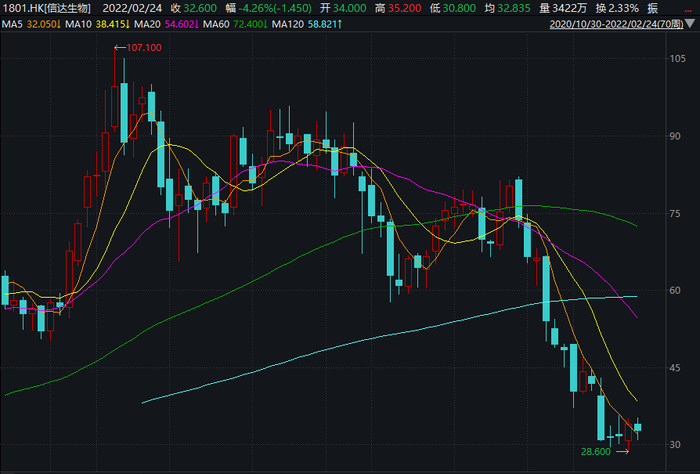Click the 28.600 low price marker
Image resolution: width=700 pixels, height=474 pixels.
pyautogui.click(x=596, y=452)
